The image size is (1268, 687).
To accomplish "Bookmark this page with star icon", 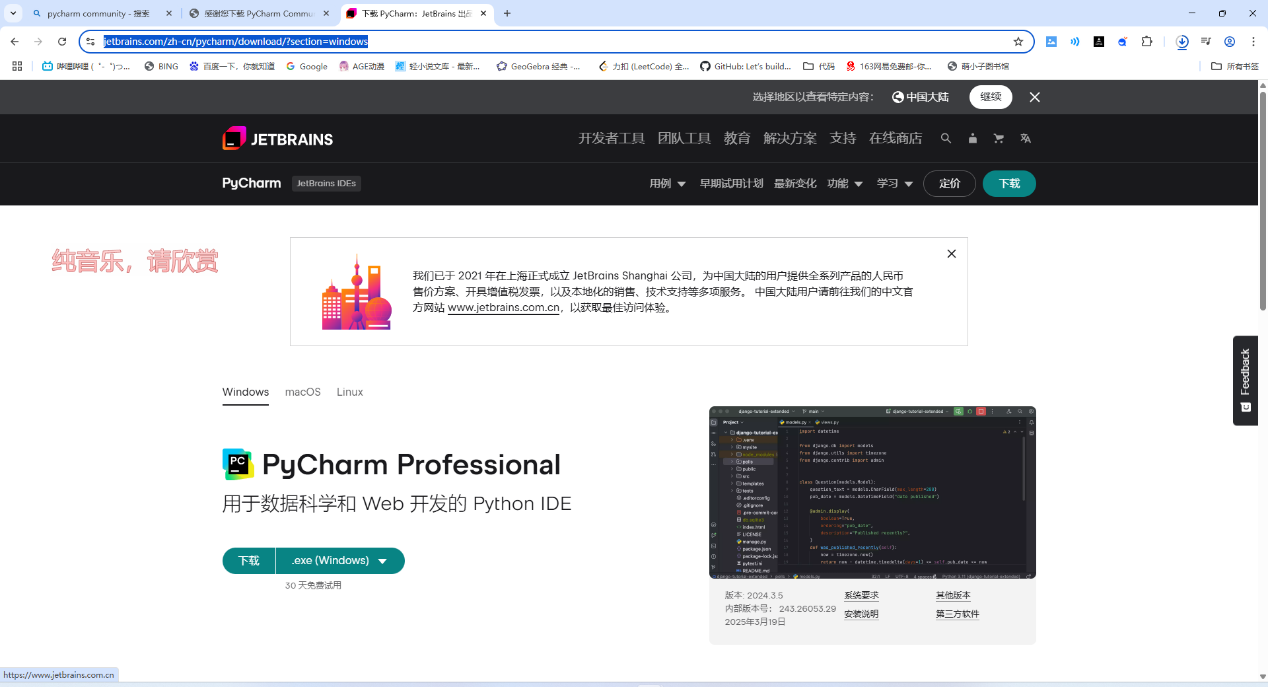I will click(x=1018, y=42).
